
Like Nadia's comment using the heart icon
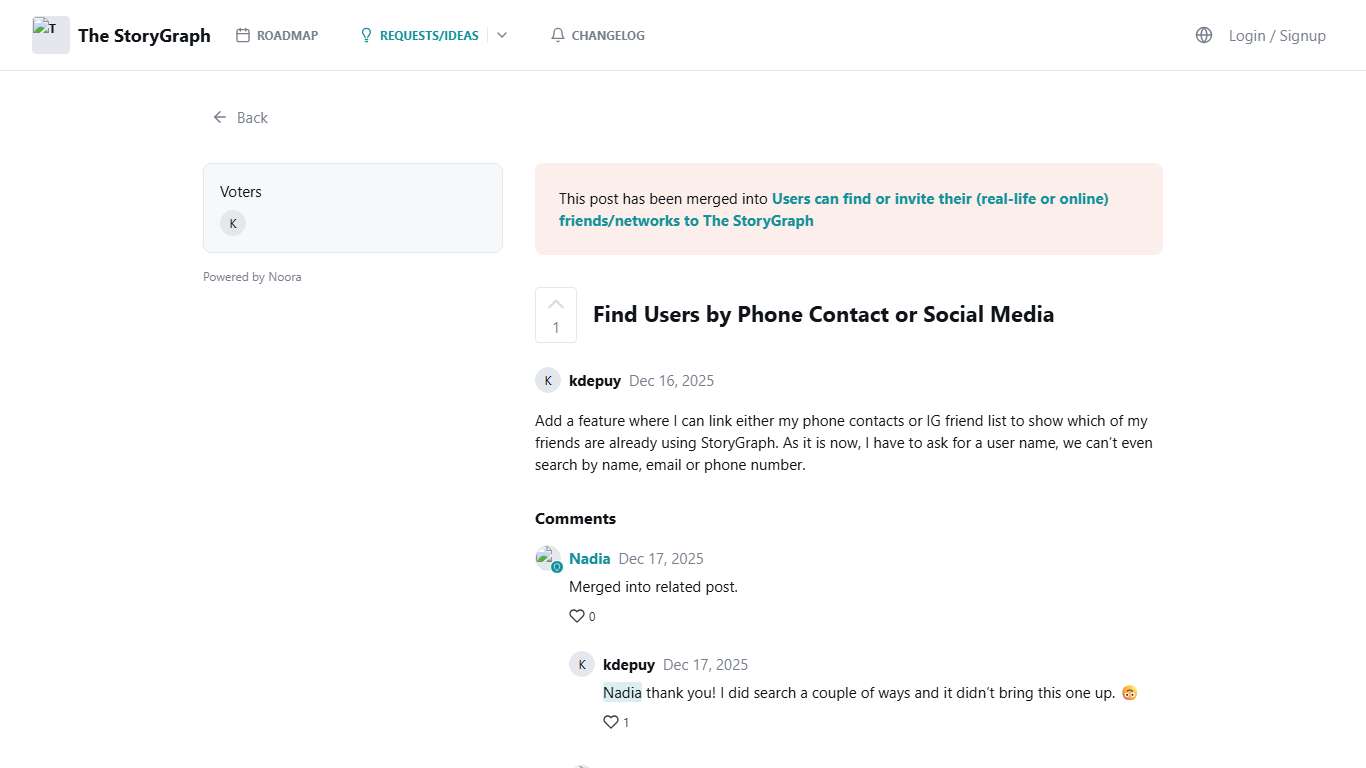[577, 616]
